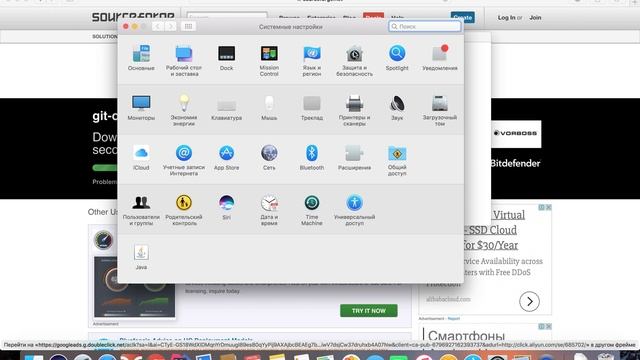The image size is (640, 360).
Task: Click the back arrow in System Preferences
Action: tap(158, 27)
